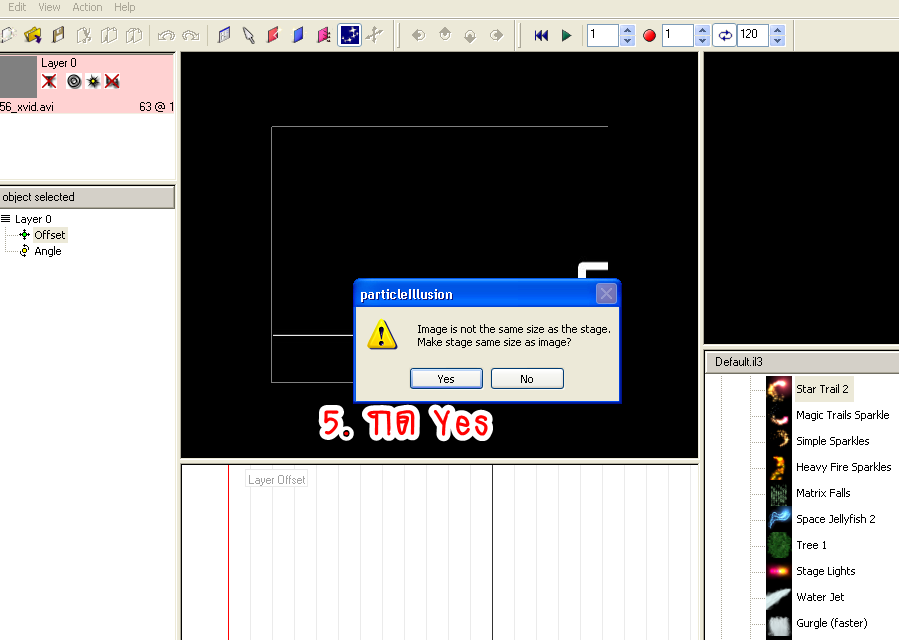Increase start frame with up spinner
Viewport: 899px width, 640px height.
tap(703, 30)
